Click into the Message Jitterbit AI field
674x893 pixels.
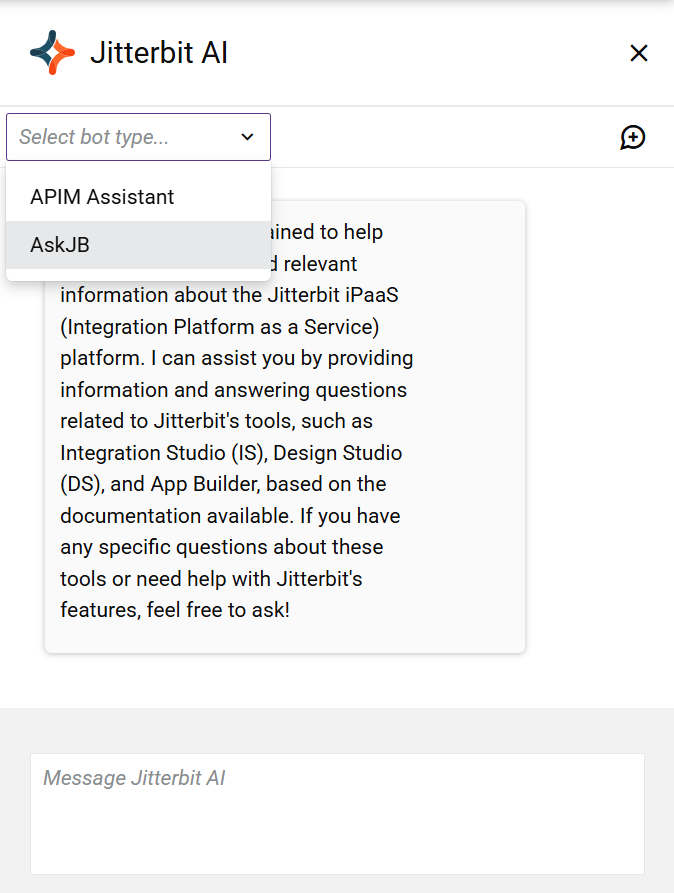[337, 814]
